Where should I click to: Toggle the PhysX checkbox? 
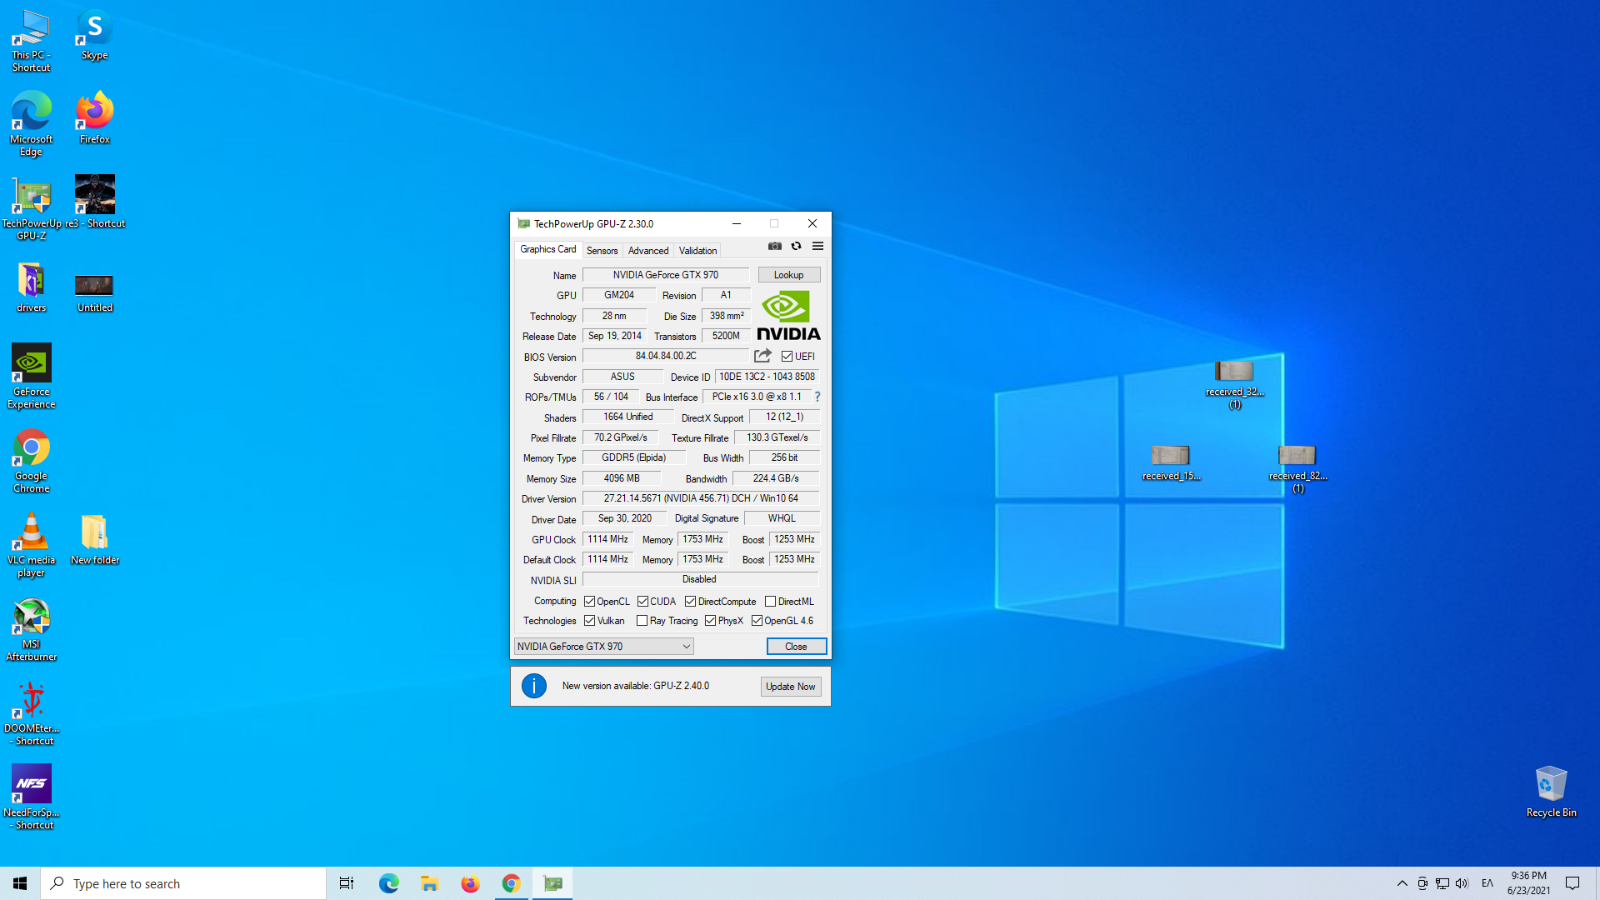coord(710,620)
